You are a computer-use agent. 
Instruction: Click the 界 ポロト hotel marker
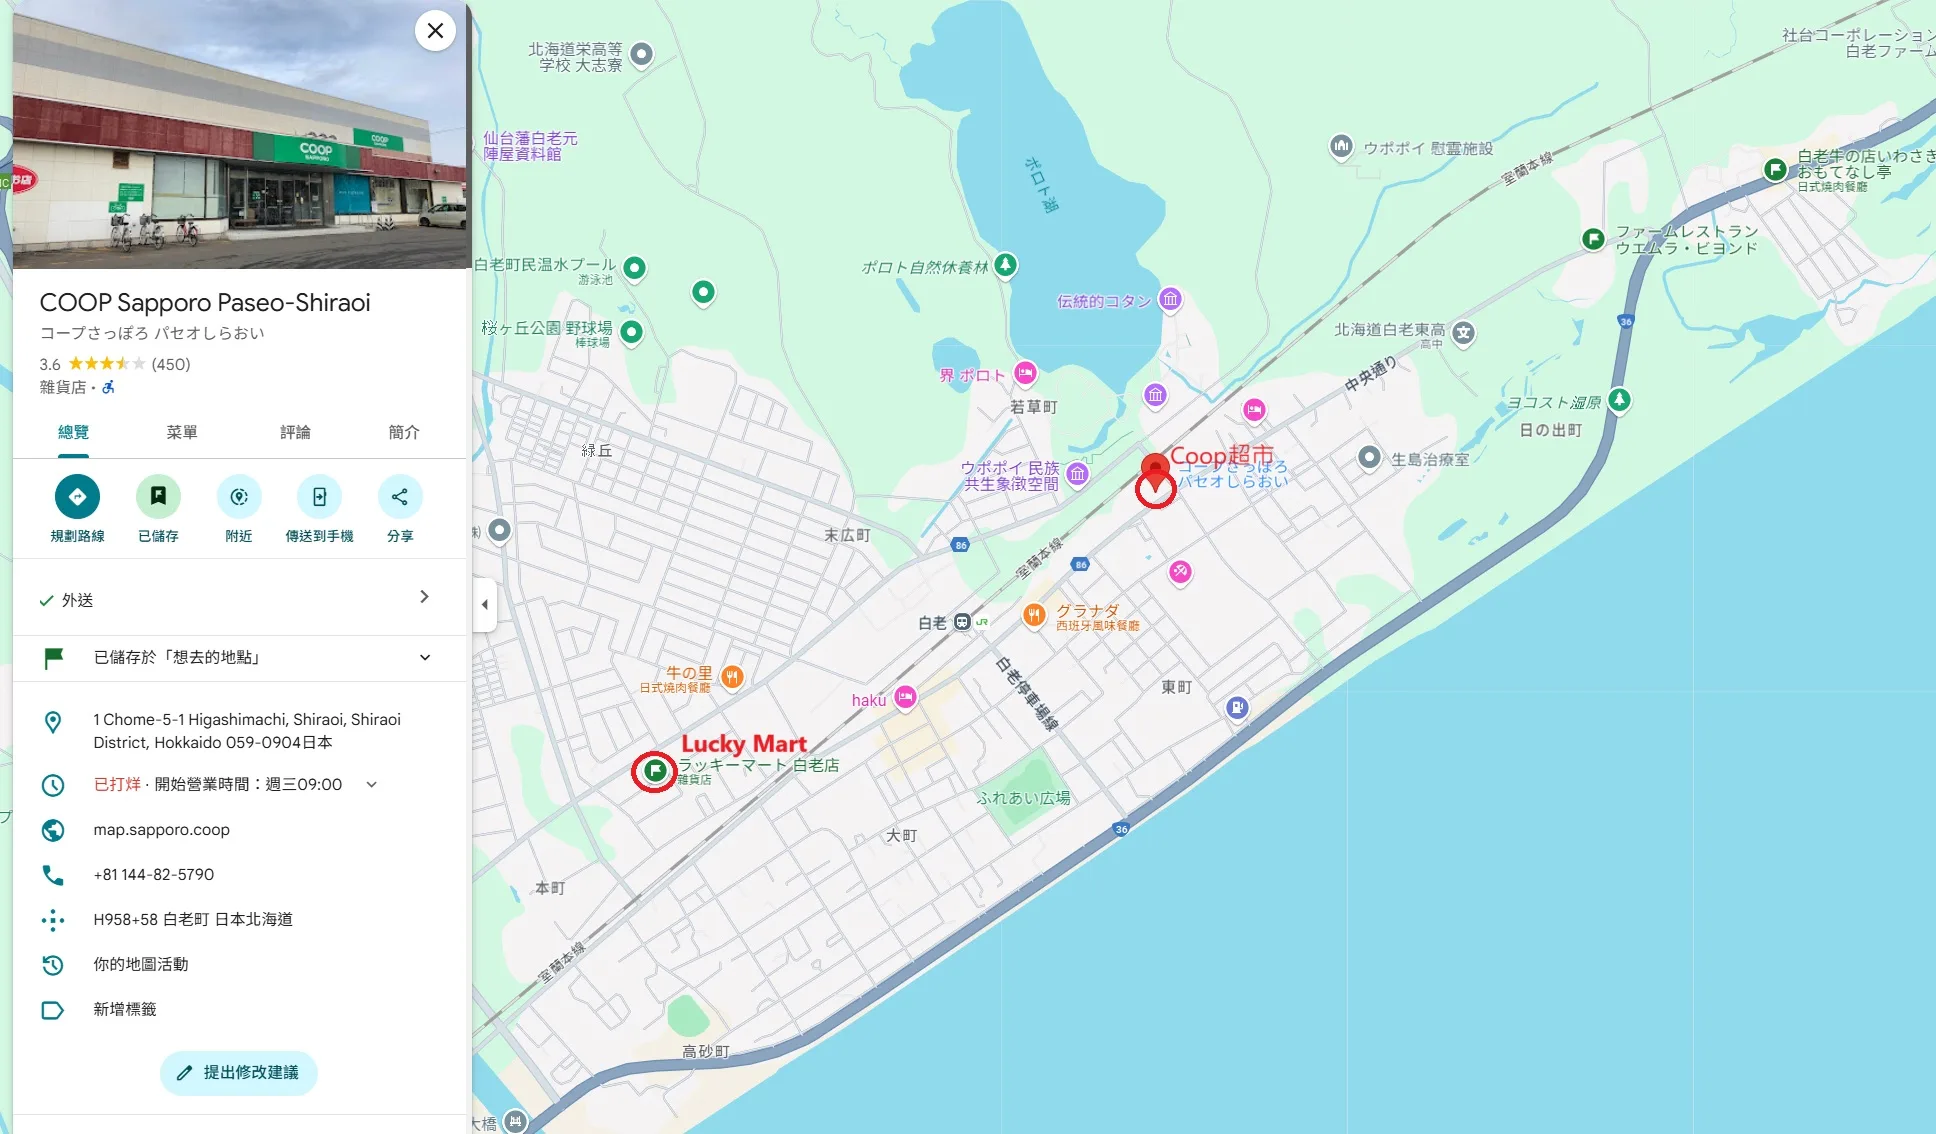[x=1025, y=373]
